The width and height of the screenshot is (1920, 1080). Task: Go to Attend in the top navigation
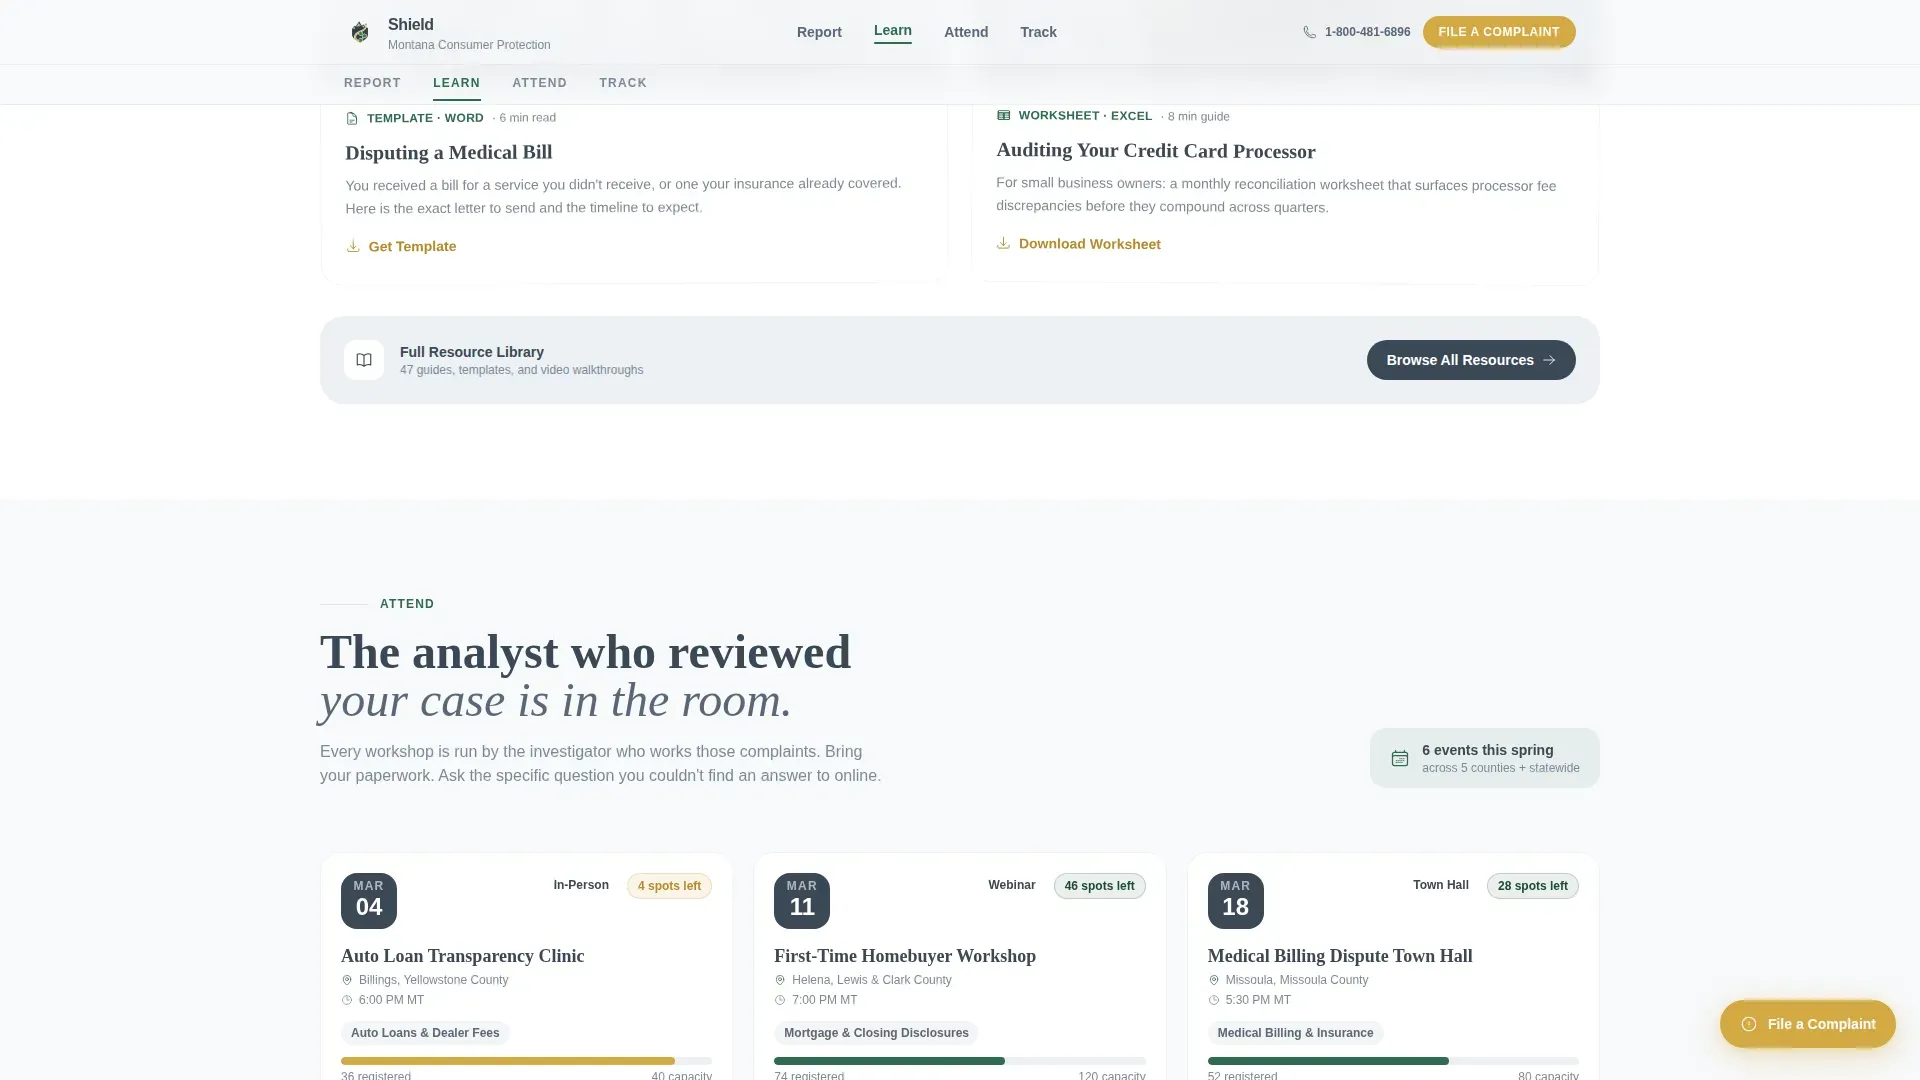[x=966, y=32]
